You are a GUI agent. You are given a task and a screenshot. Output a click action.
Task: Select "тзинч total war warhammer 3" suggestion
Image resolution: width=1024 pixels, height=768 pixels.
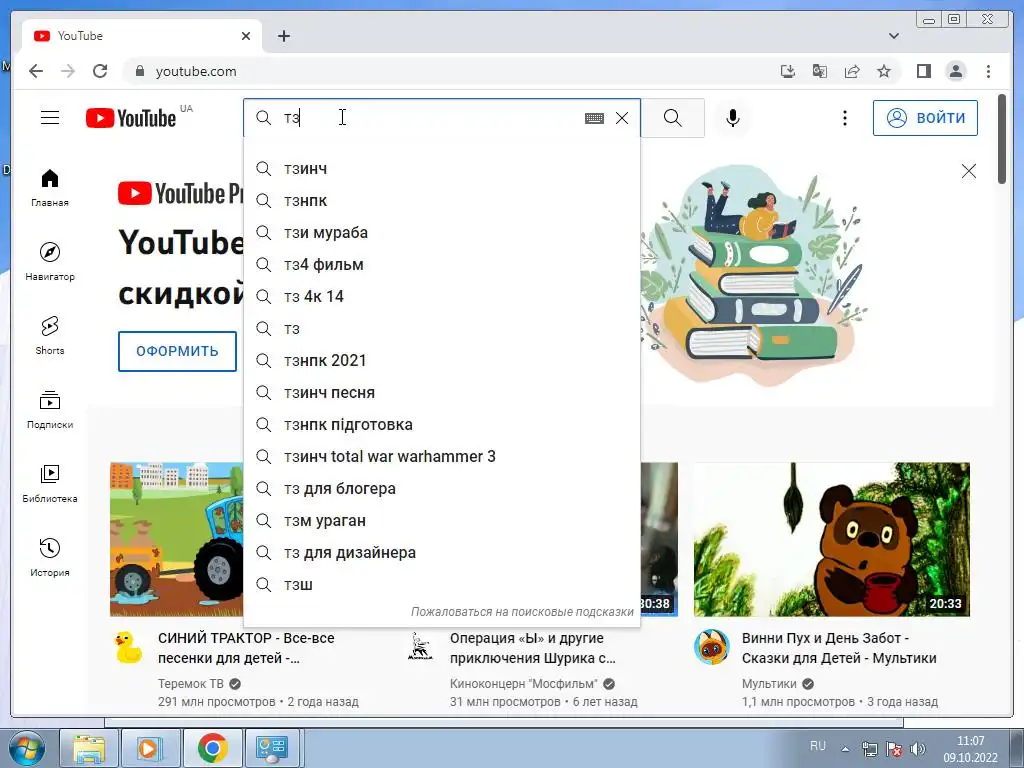tap(441, 456)
